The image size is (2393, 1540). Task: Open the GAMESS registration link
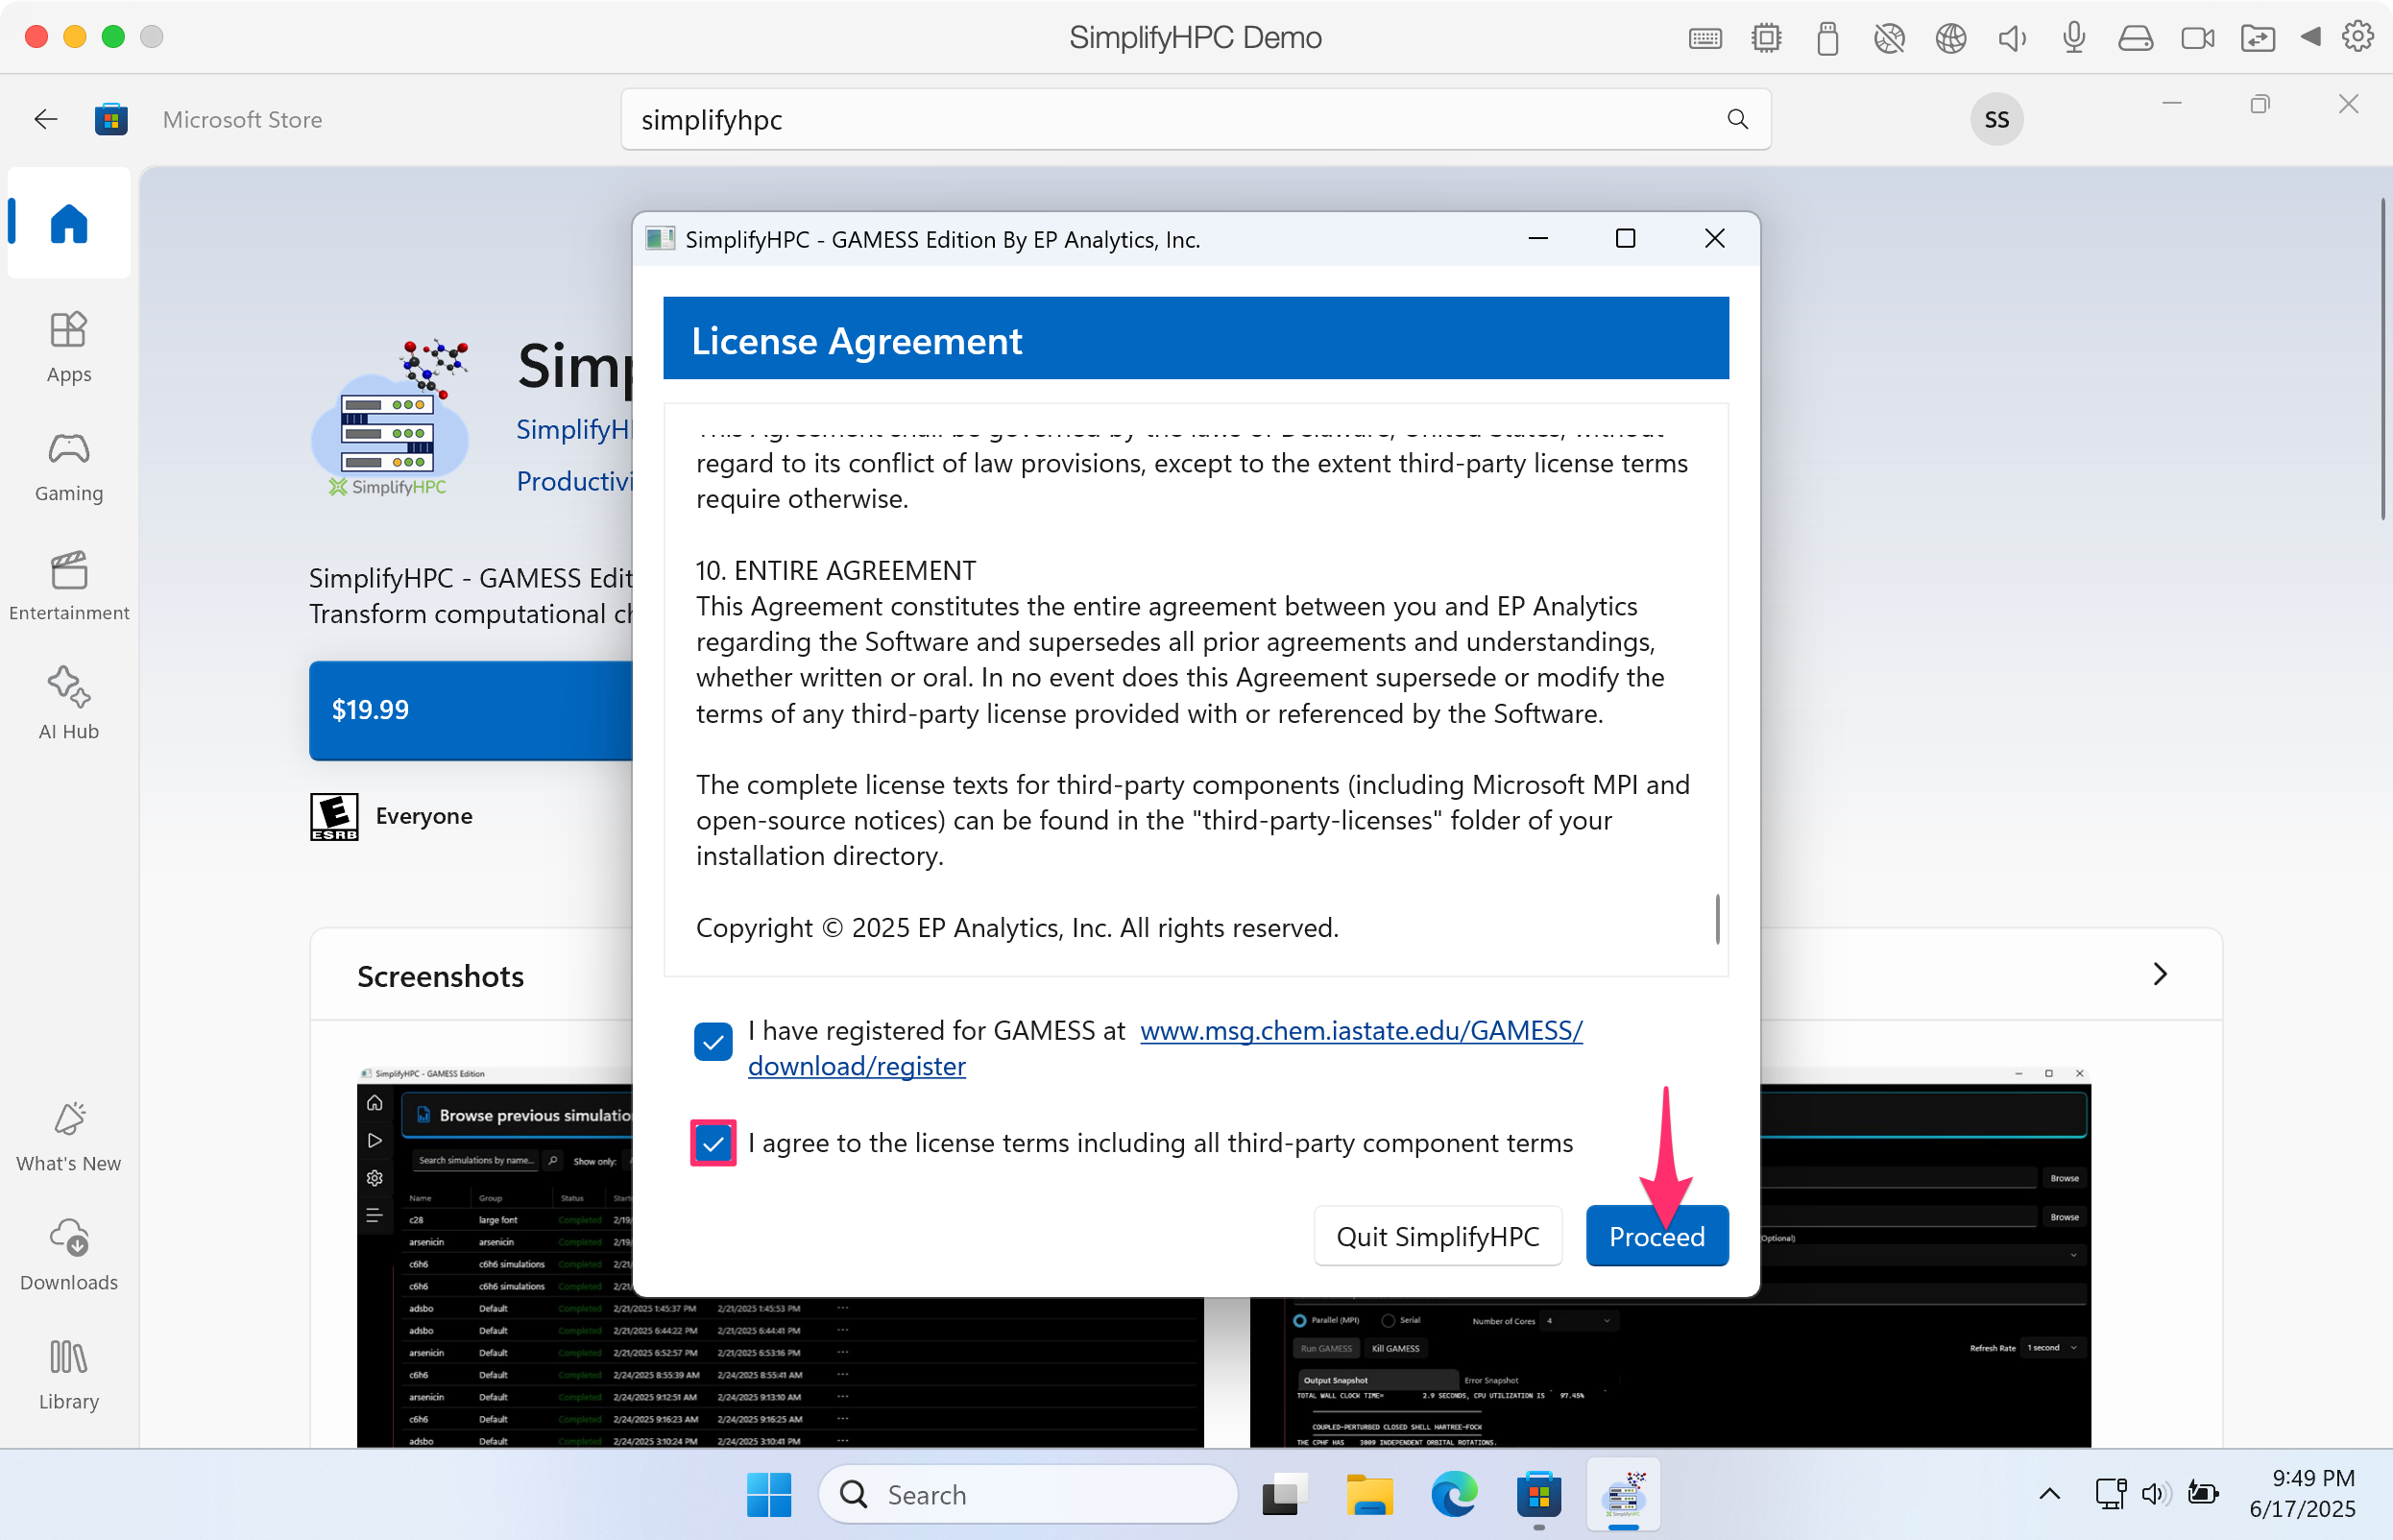click(1360, 1030)
